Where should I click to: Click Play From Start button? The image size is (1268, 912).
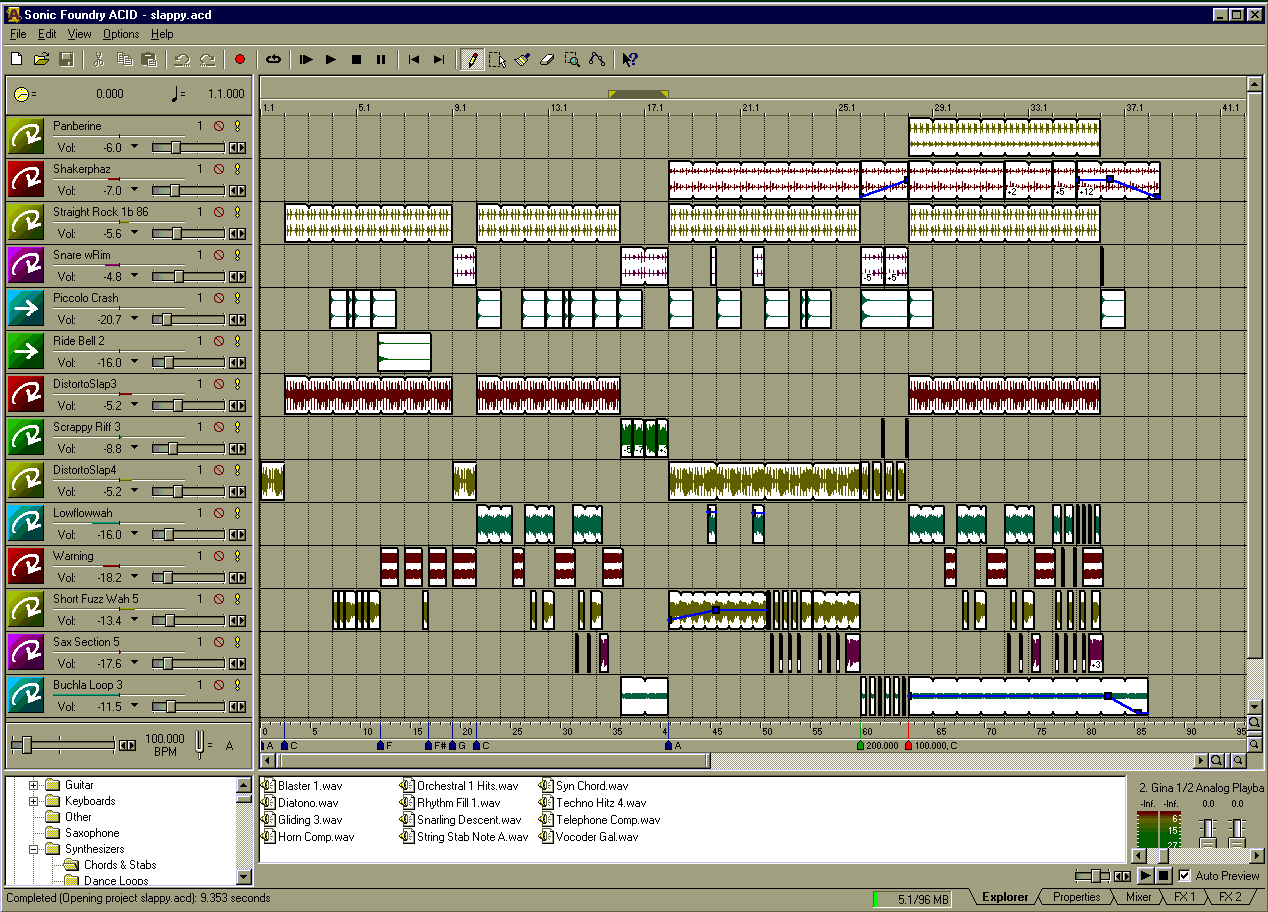pyautogui.click(x=306, y=60)
